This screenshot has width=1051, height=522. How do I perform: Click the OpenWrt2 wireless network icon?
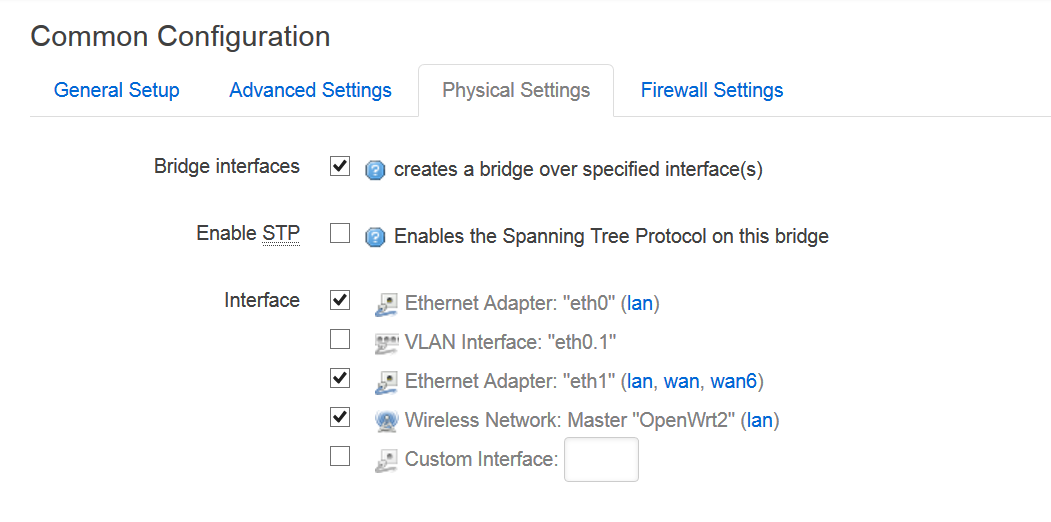[x=385, y=421]
